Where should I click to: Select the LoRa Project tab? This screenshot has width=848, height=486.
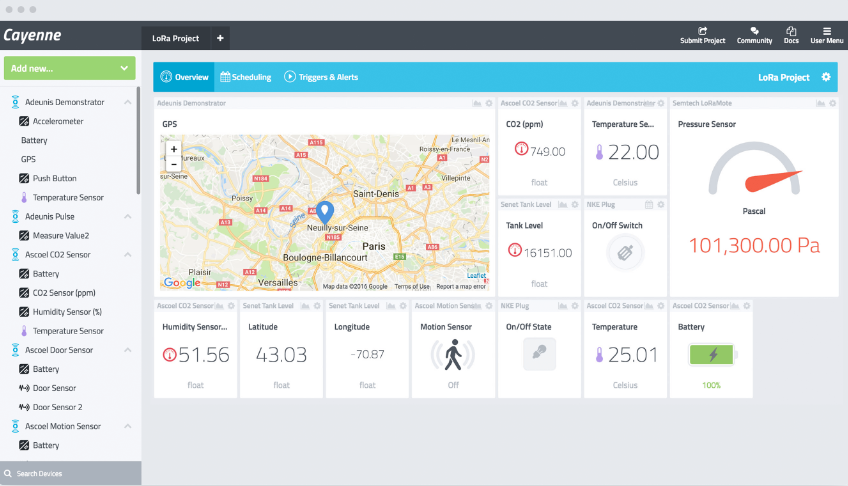click(175, 38)
